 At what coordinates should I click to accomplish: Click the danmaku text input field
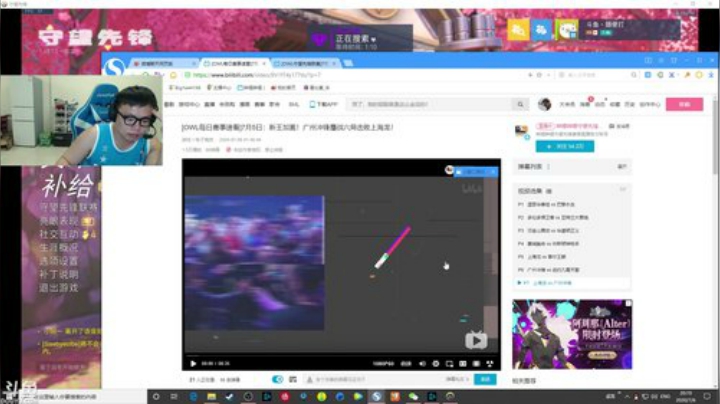pyautogui.click(x=374, y=379)
